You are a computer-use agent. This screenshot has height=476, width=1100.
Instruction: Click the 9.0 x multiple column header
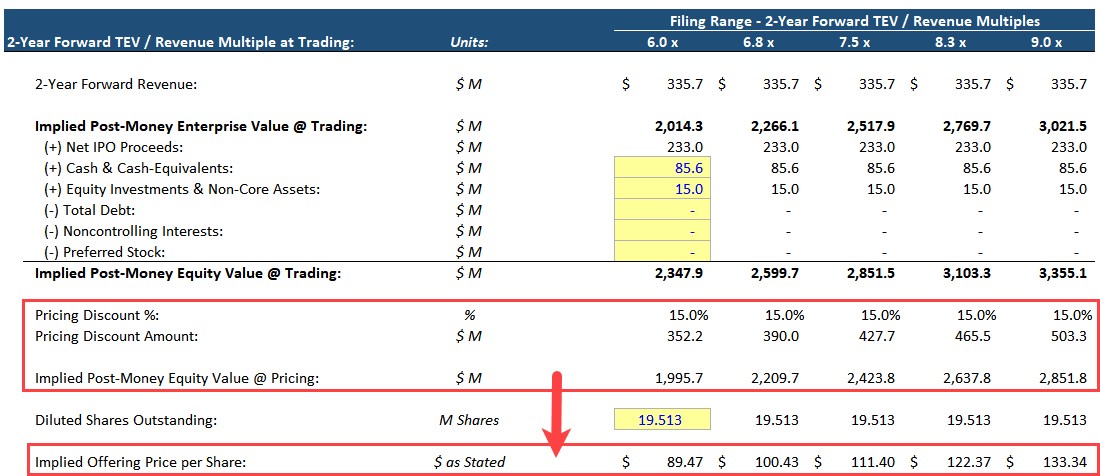(x=1046, y=42)
